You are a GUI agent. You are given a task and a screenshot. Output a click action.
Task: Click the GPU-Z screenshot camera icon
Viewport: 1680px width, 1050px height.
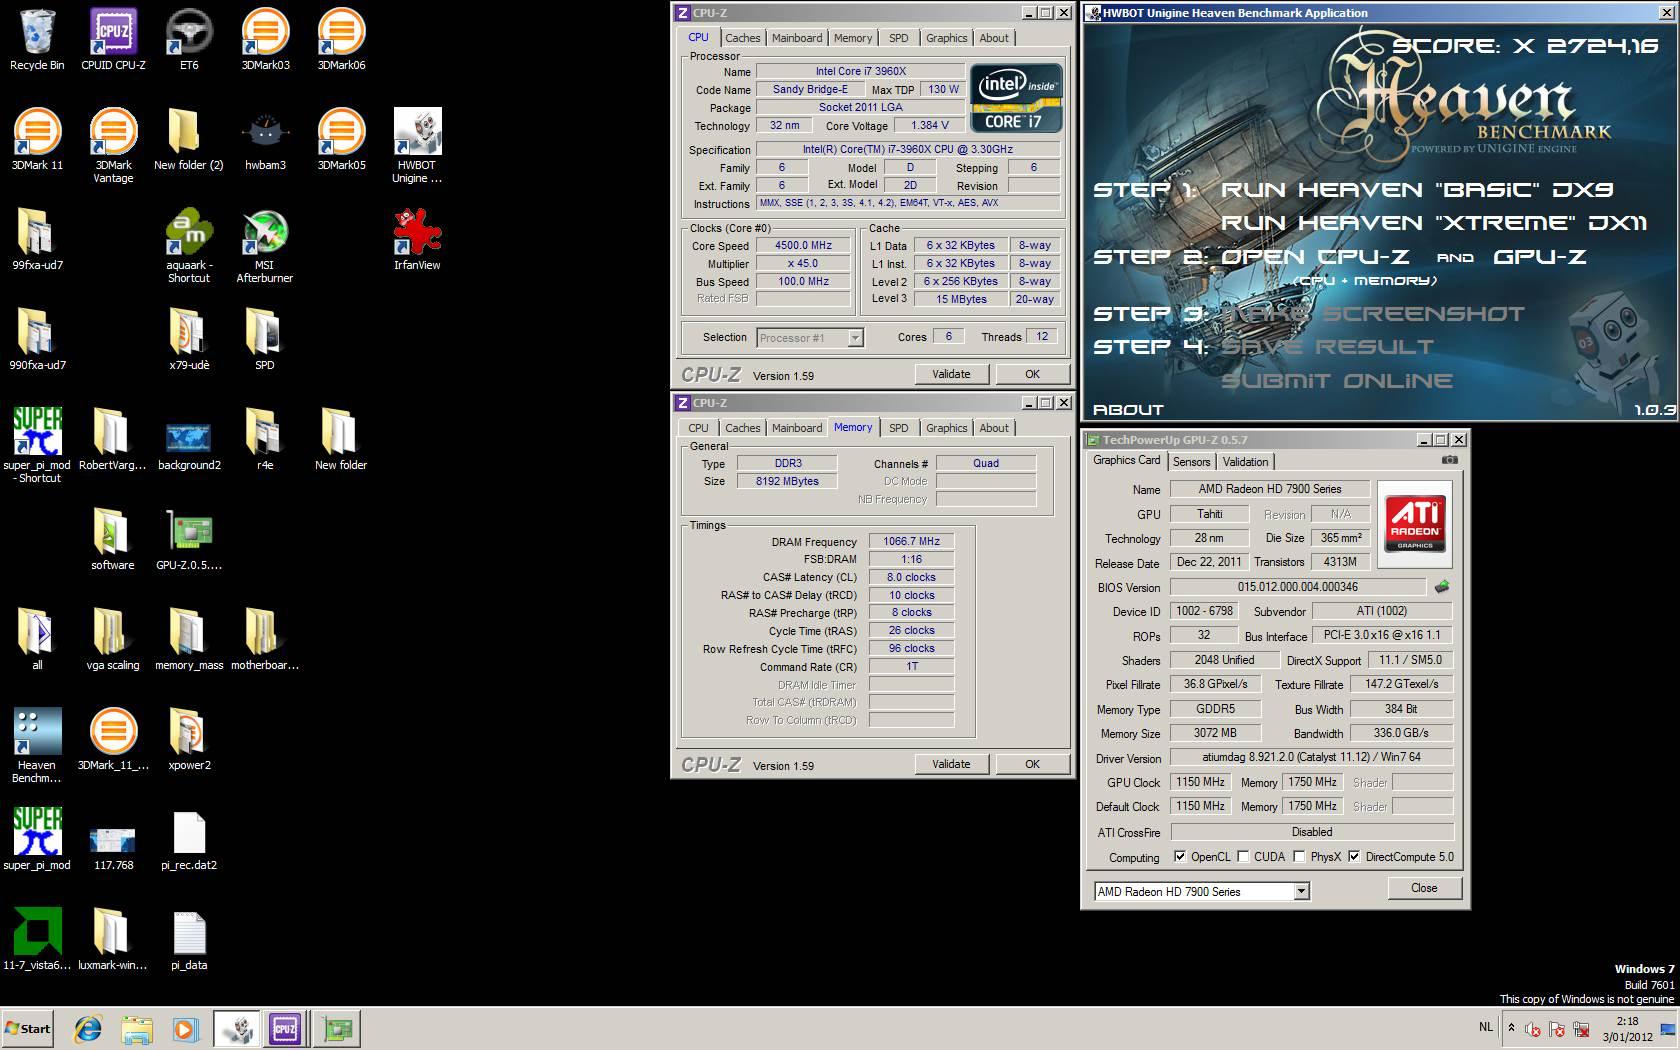point(1449,460)
